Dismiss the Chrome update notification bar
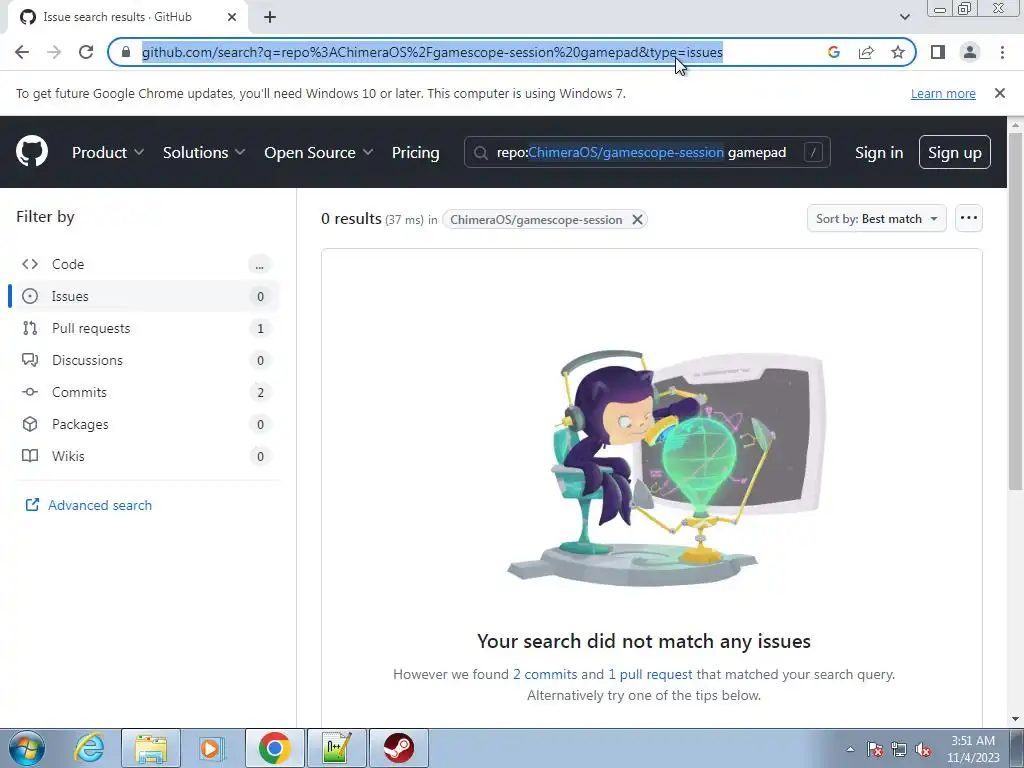The image size is (1024, 768). [1000, 93]
